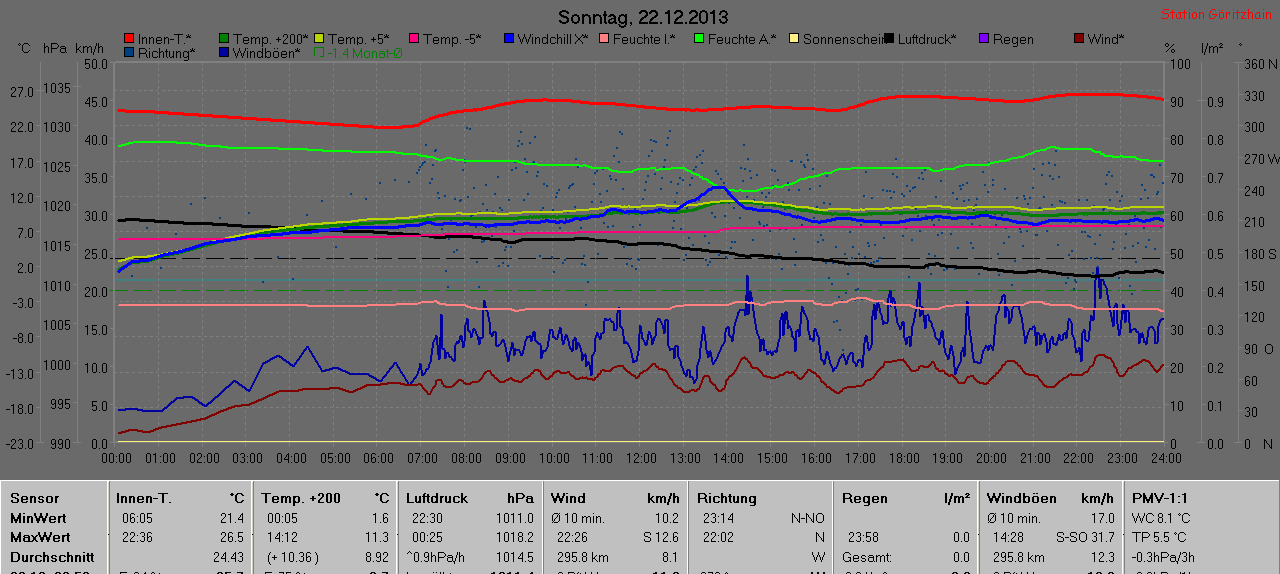Screen dimensions: 1280x574
Task: Click the dark green Temp. +200 legend swatch
Action: (x=224, y=39)
